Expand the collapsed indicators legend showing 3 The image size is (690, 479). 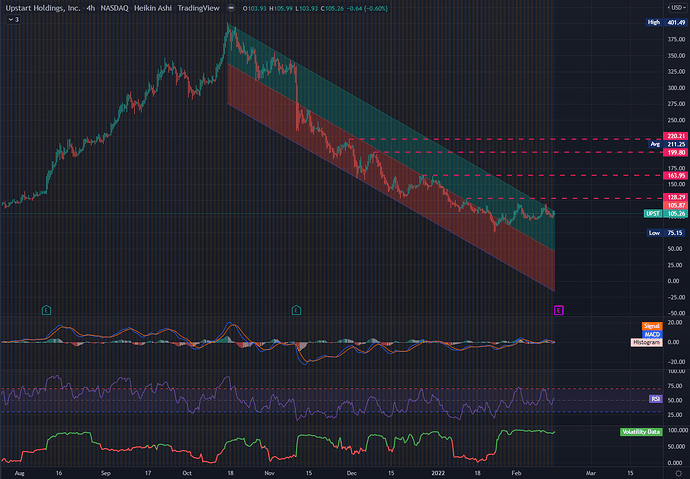pyautogui.click(x=13, y=19)
